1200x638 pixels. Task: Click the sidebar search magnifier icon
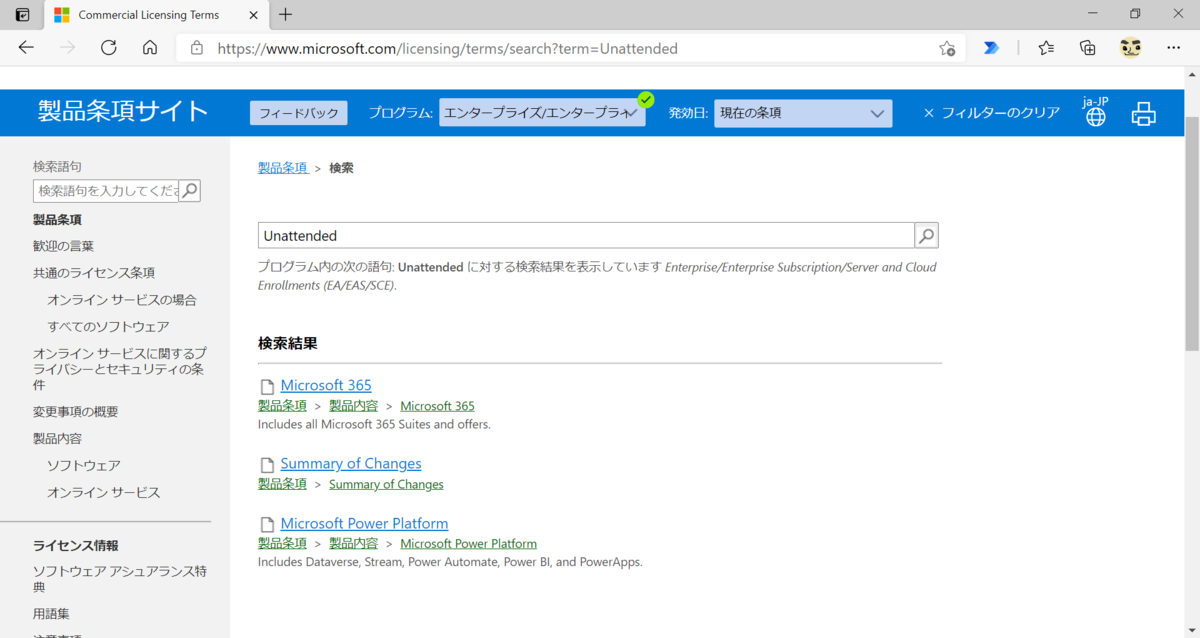(x=189, y=190)
